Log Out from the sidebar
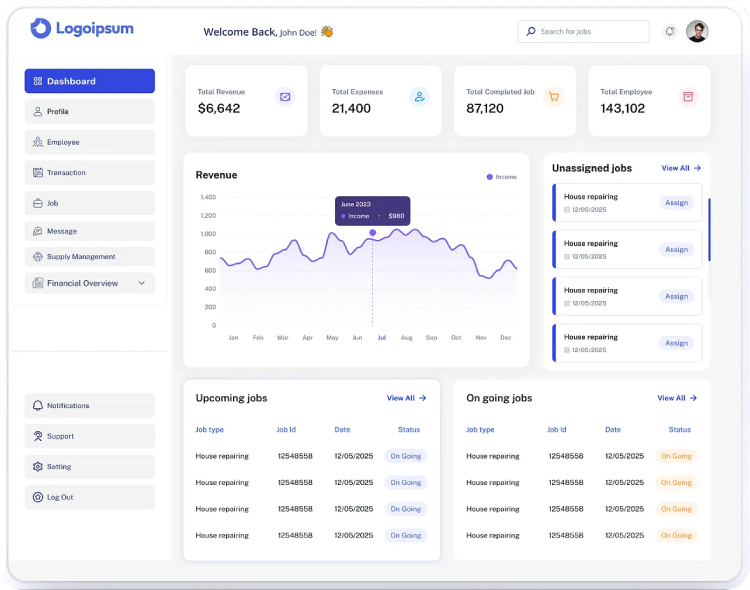 (x=90, y=497)
